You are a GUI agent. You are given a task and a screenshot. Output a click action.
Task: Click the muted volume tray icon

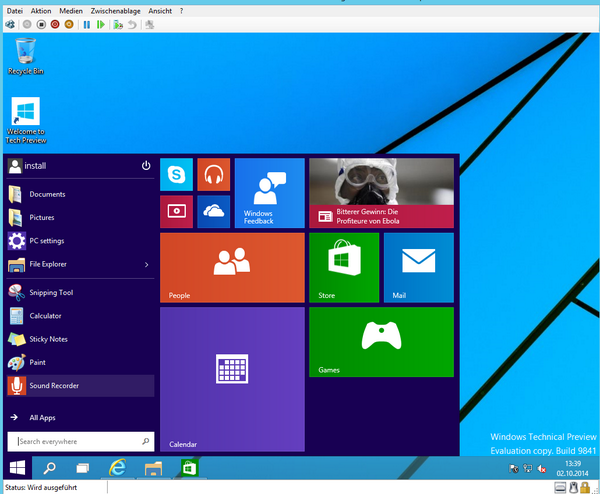click(541, 468)
